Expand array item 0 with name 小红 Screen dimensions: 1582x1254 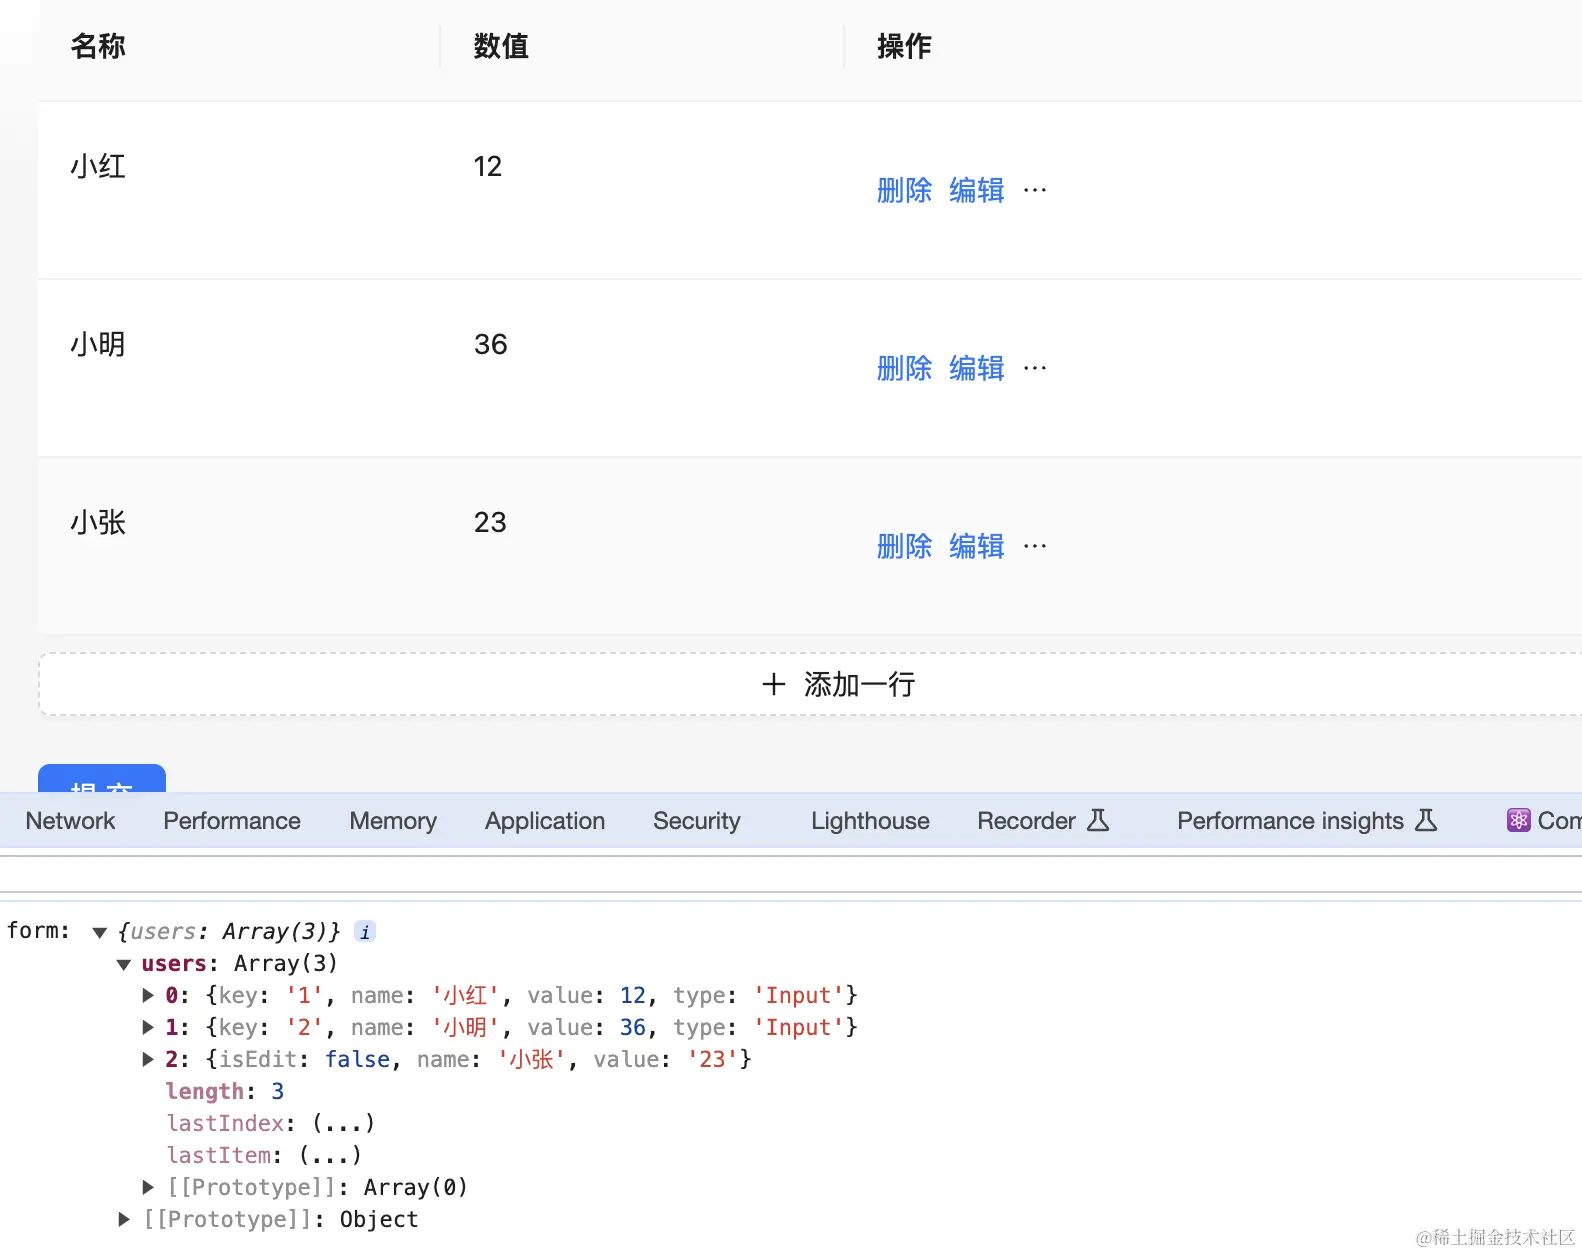(148, 996)
